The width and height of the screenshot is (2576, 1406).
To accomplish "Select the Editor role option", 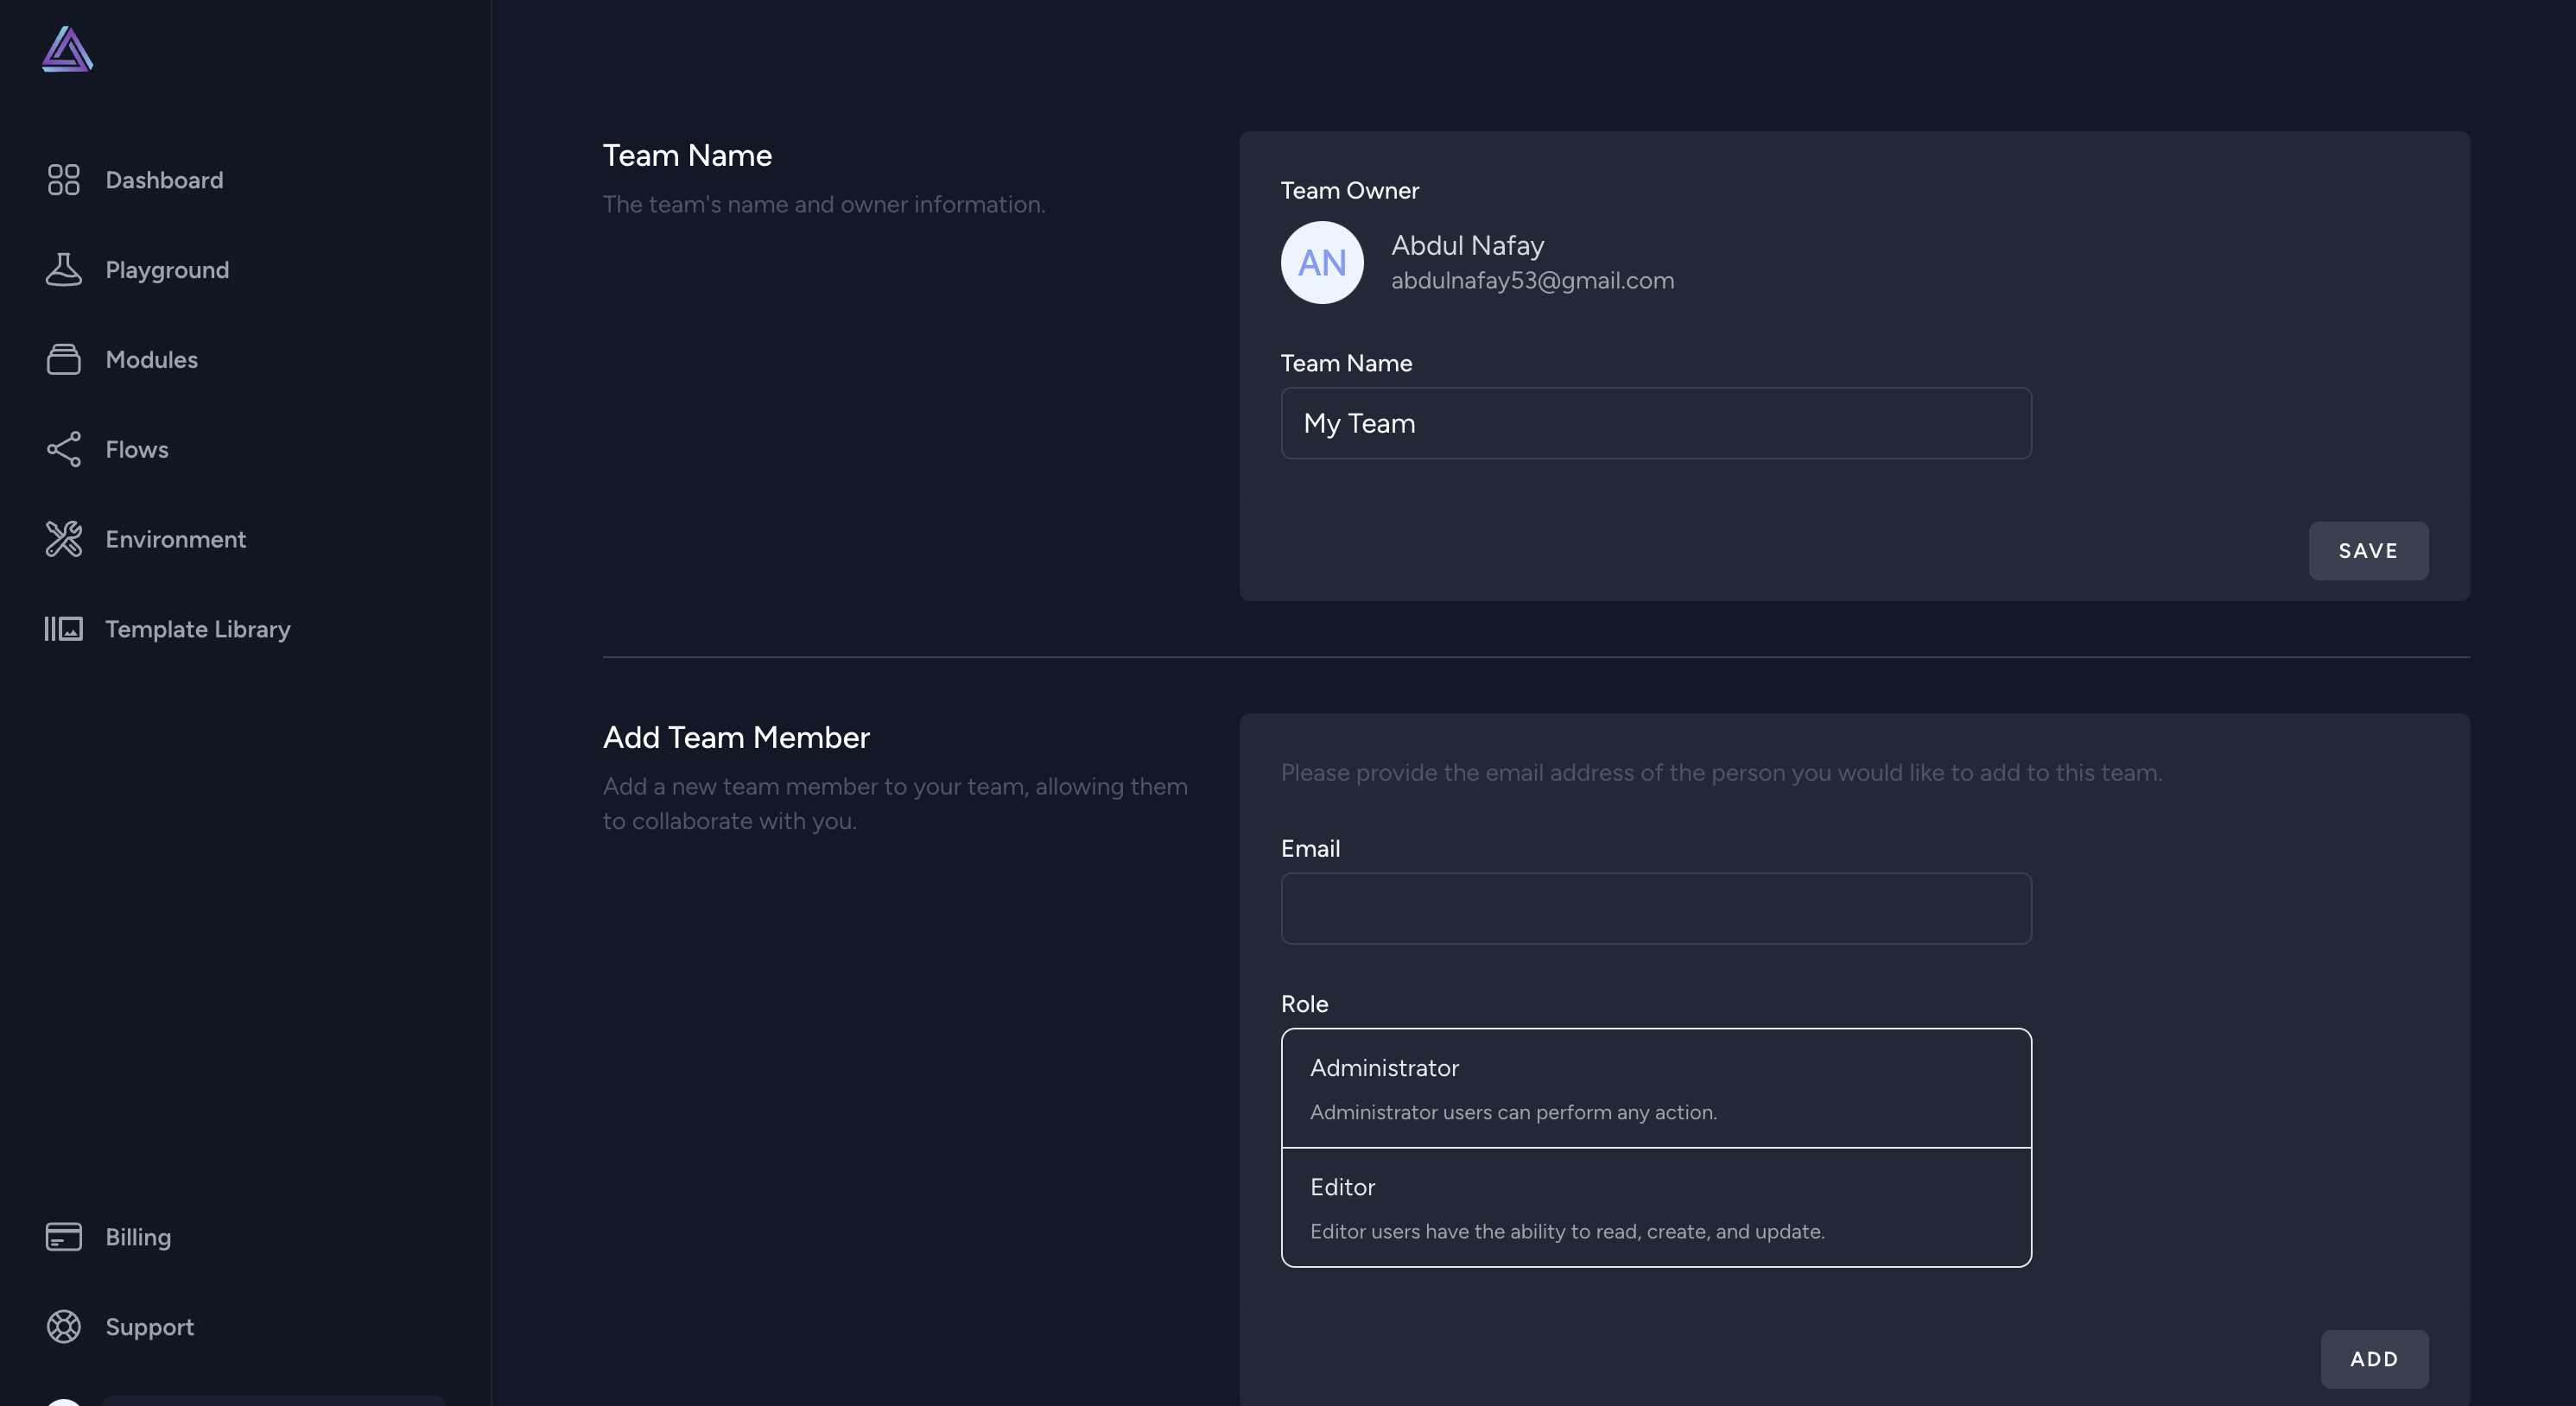I will click(1655, 1207).
